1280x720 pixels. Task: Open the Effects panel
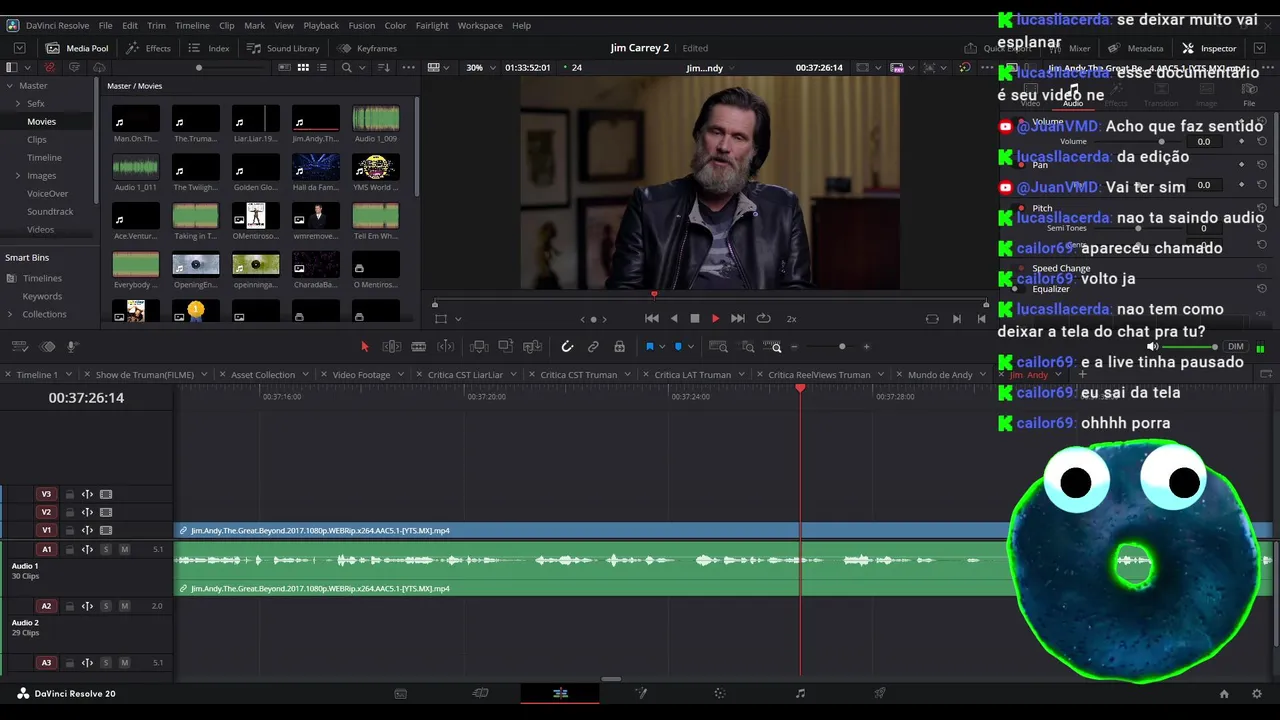pos(148,48)
